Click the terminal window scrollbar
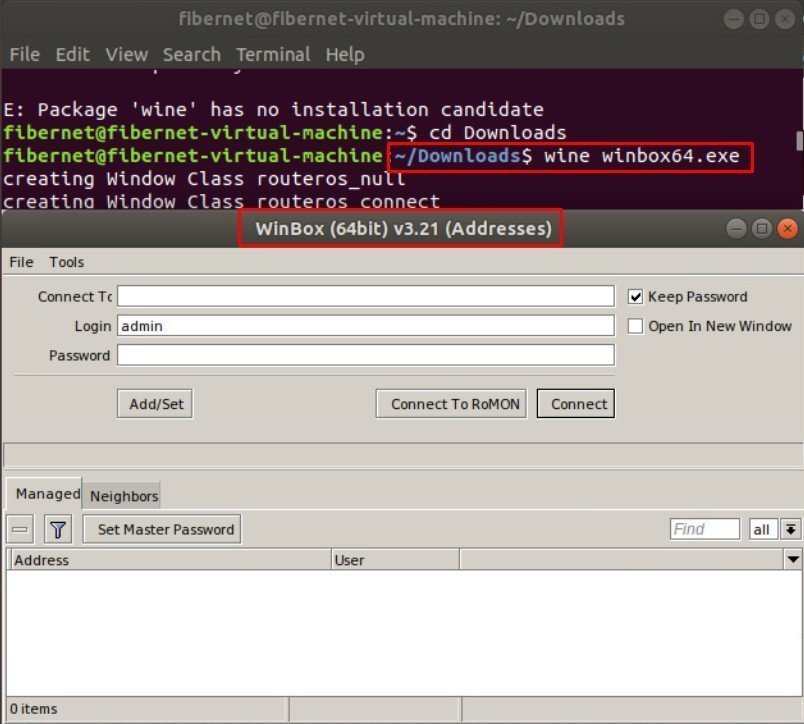 click(799, 141)
